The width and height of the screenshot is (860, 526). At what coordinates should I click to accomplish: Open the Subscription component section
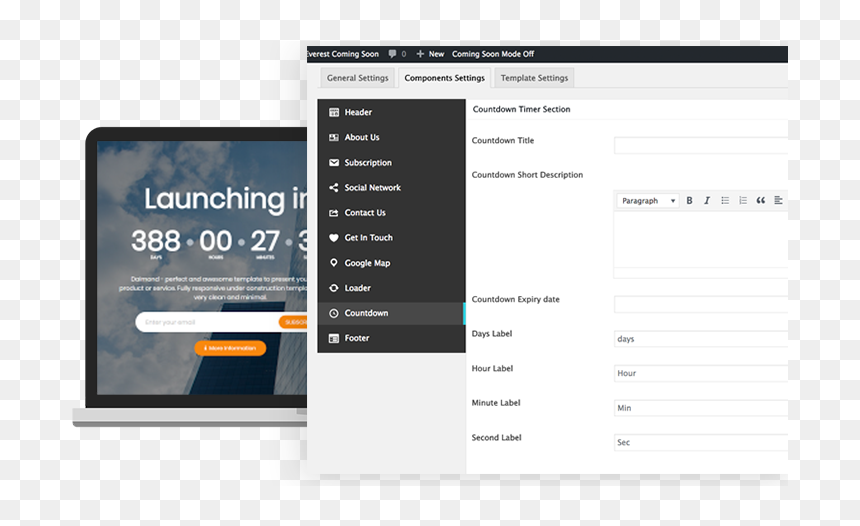391,162
